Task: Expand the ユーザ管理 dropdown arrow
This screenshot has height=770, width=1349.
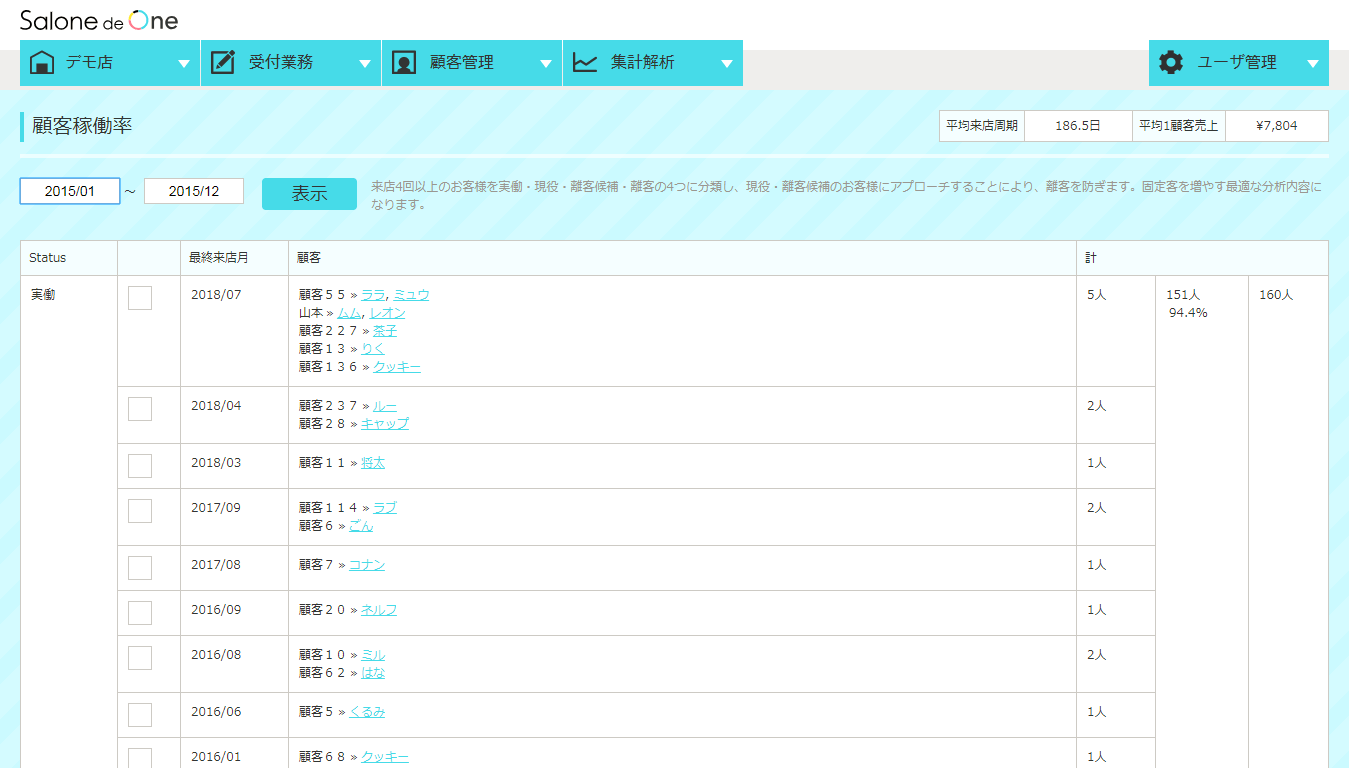Action: (x=1313, y=63)
